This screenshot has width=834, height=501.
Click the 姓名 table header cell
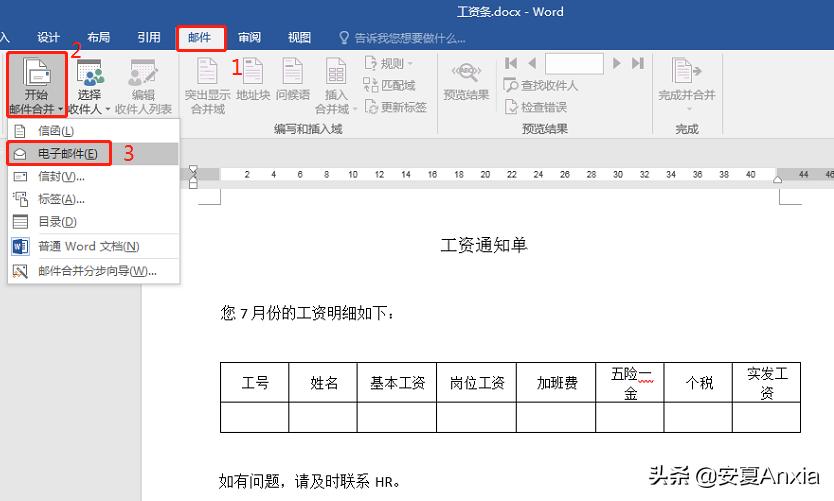tap(323, 382)
